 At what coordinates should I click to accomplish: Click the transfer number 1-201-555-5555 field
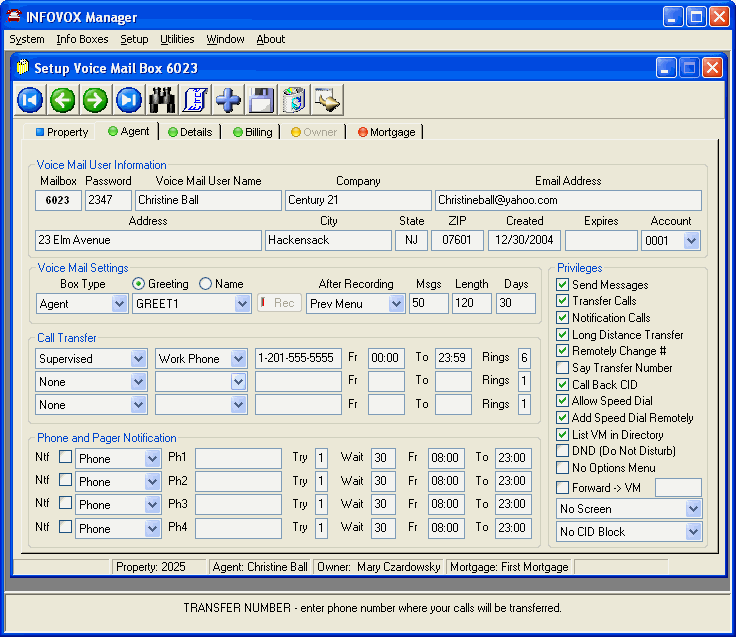(x=298, y=358)
